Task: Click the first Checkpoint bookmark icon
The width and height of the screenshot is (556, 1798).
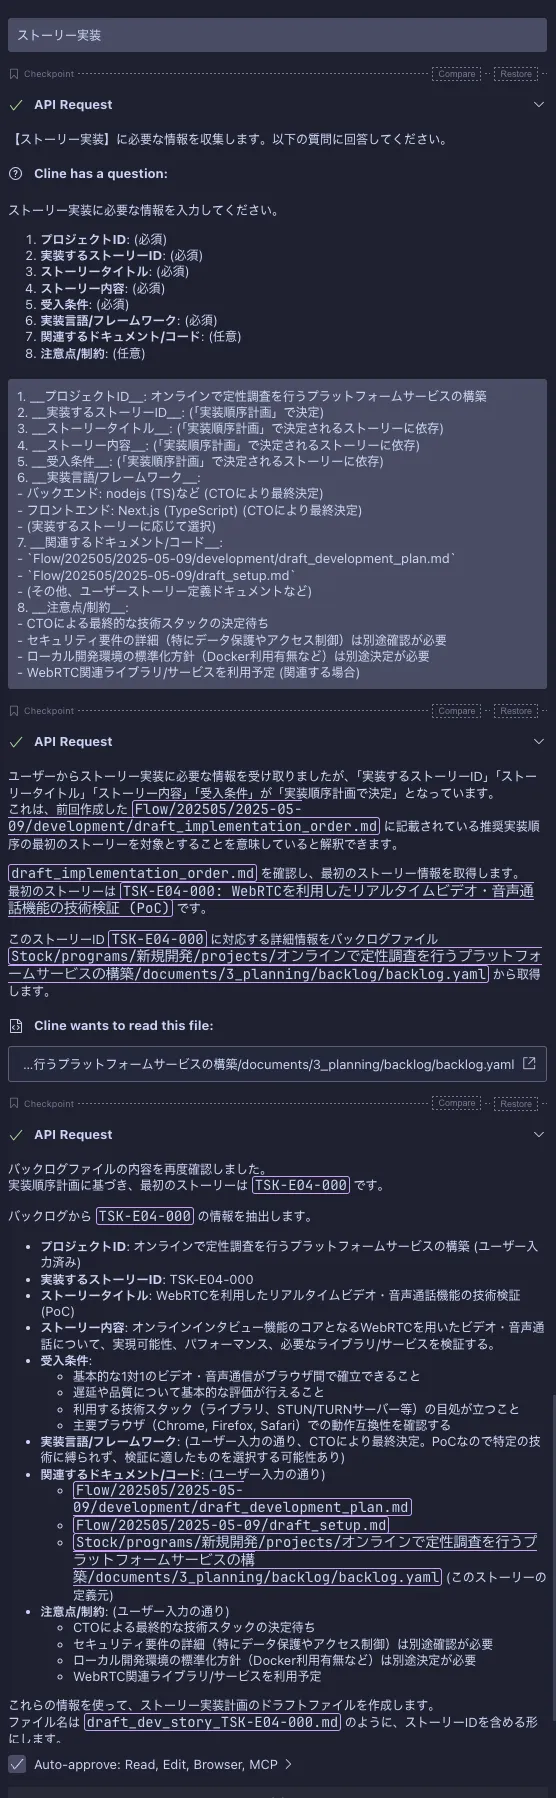Action: coord(14,74)
